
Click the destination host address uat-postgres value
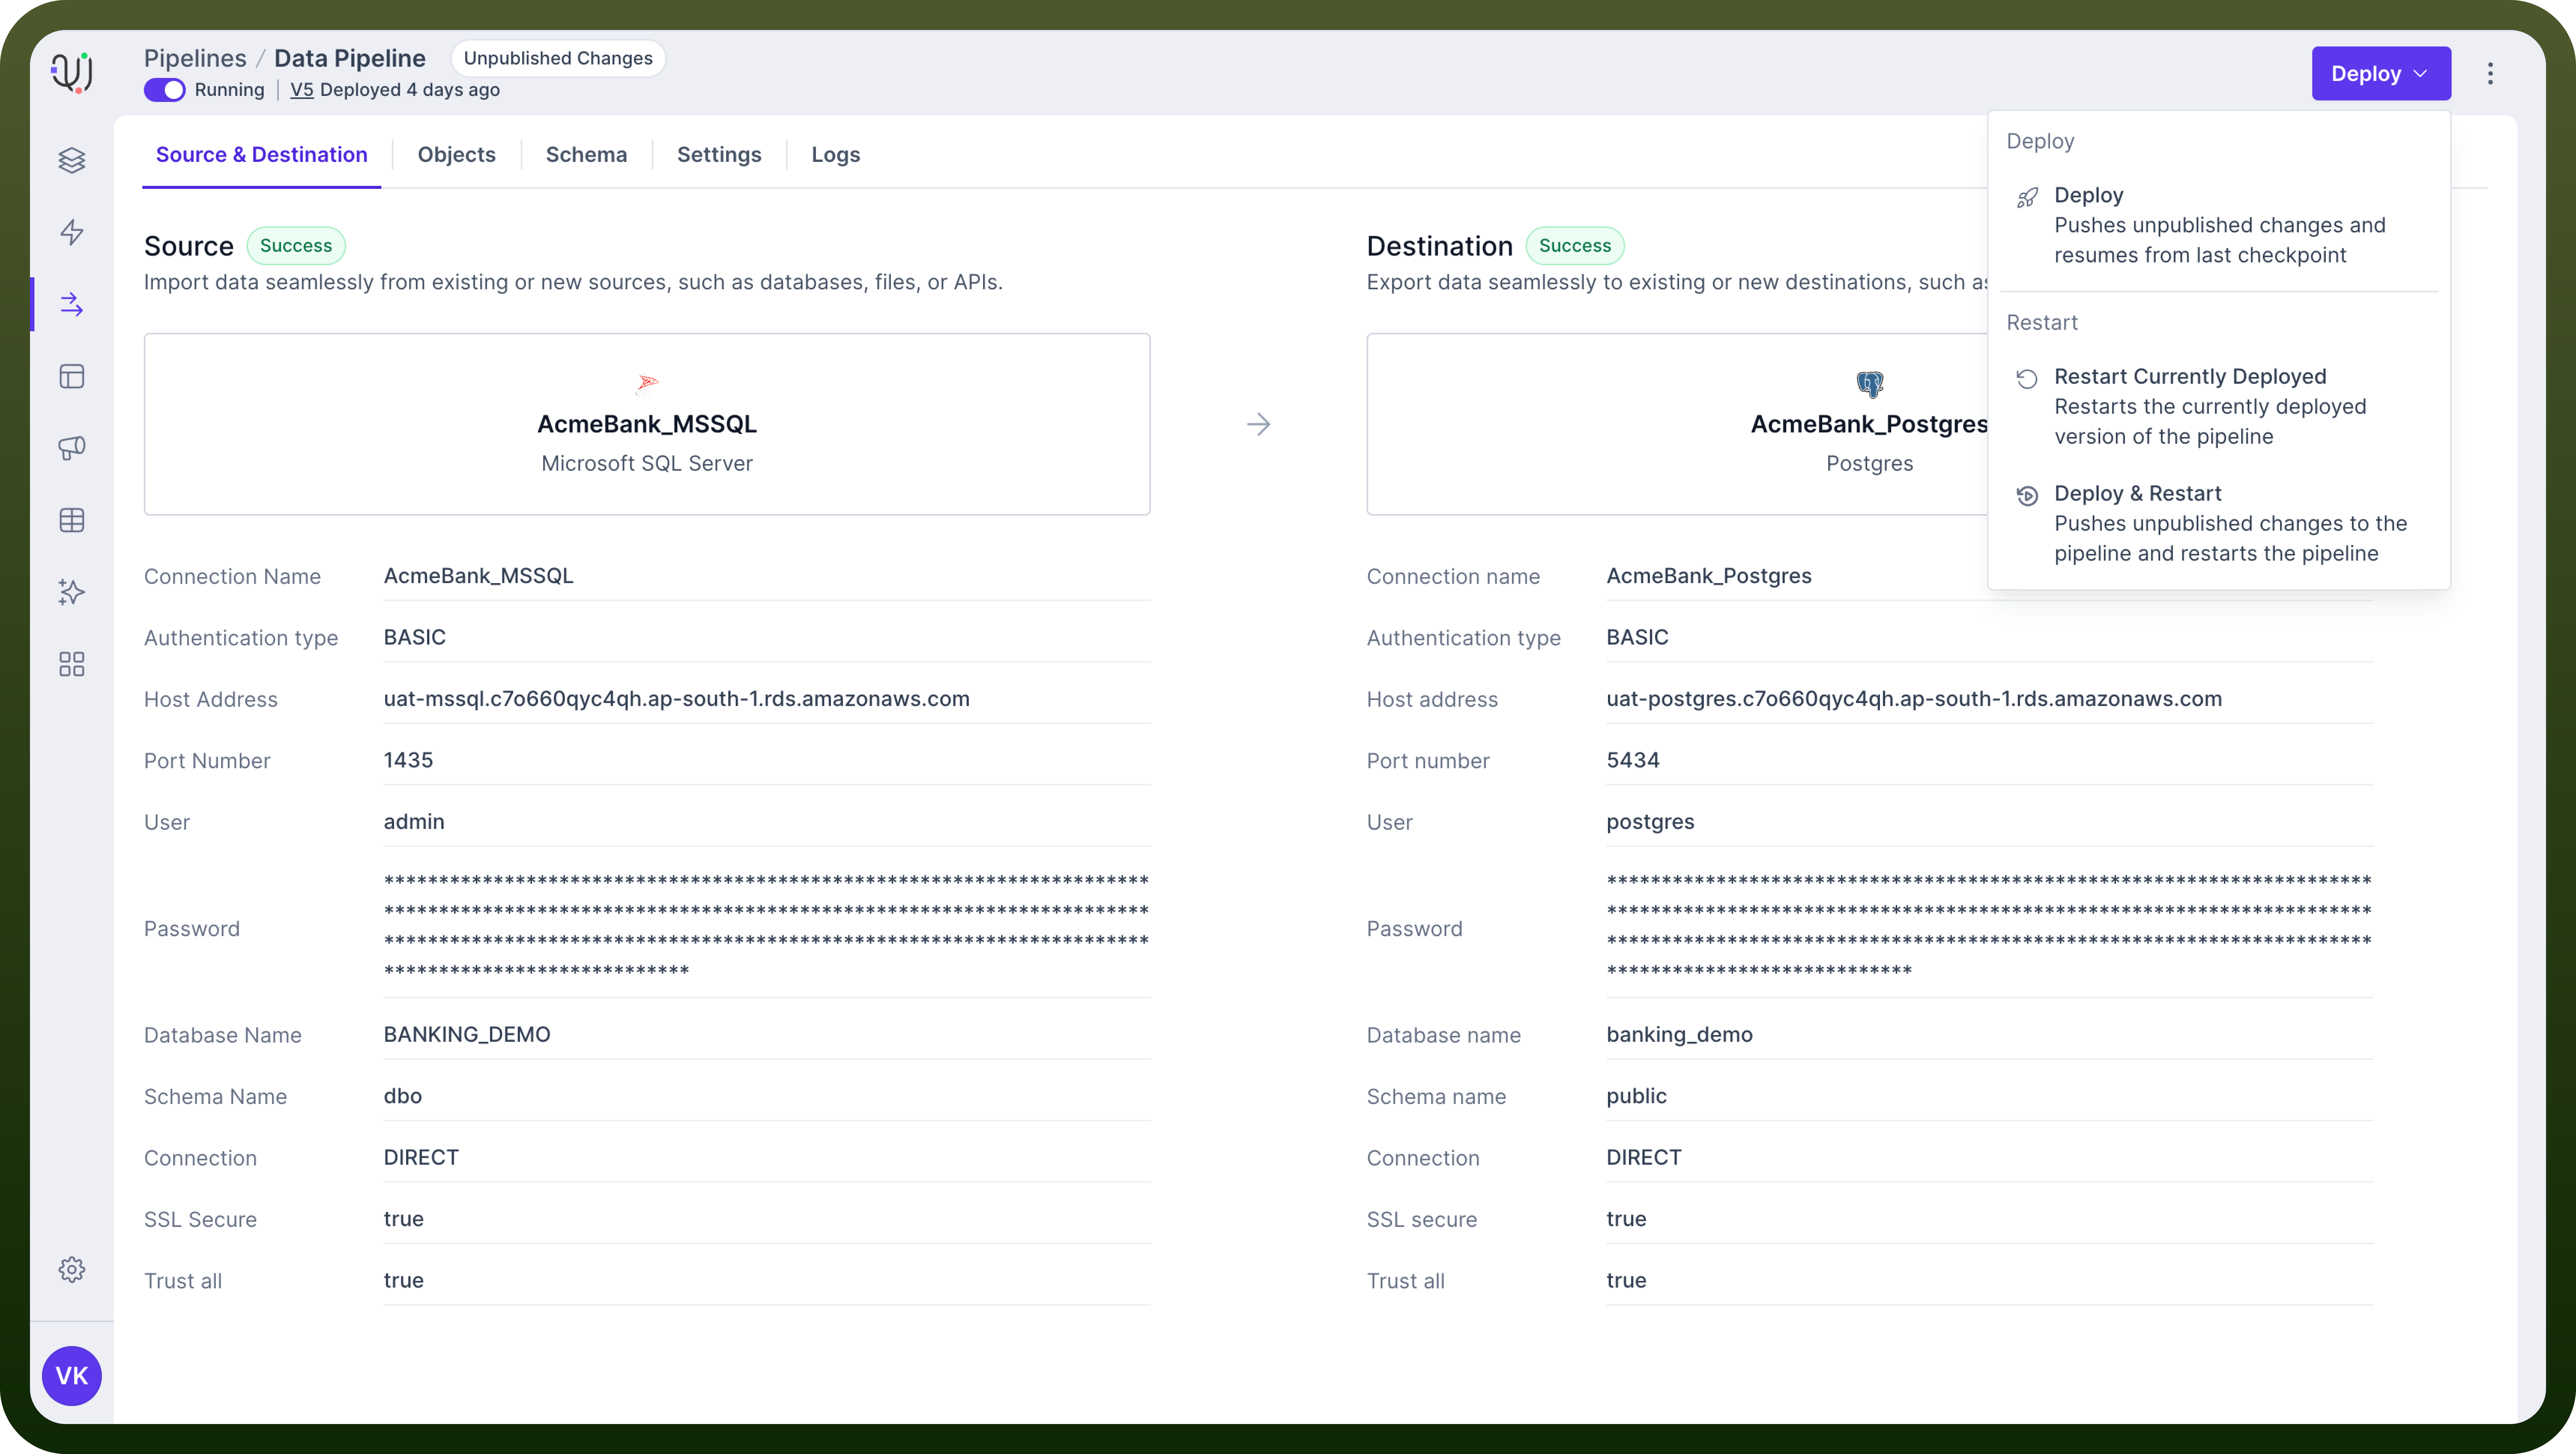pyautogui.click(x=1914, y=699)
